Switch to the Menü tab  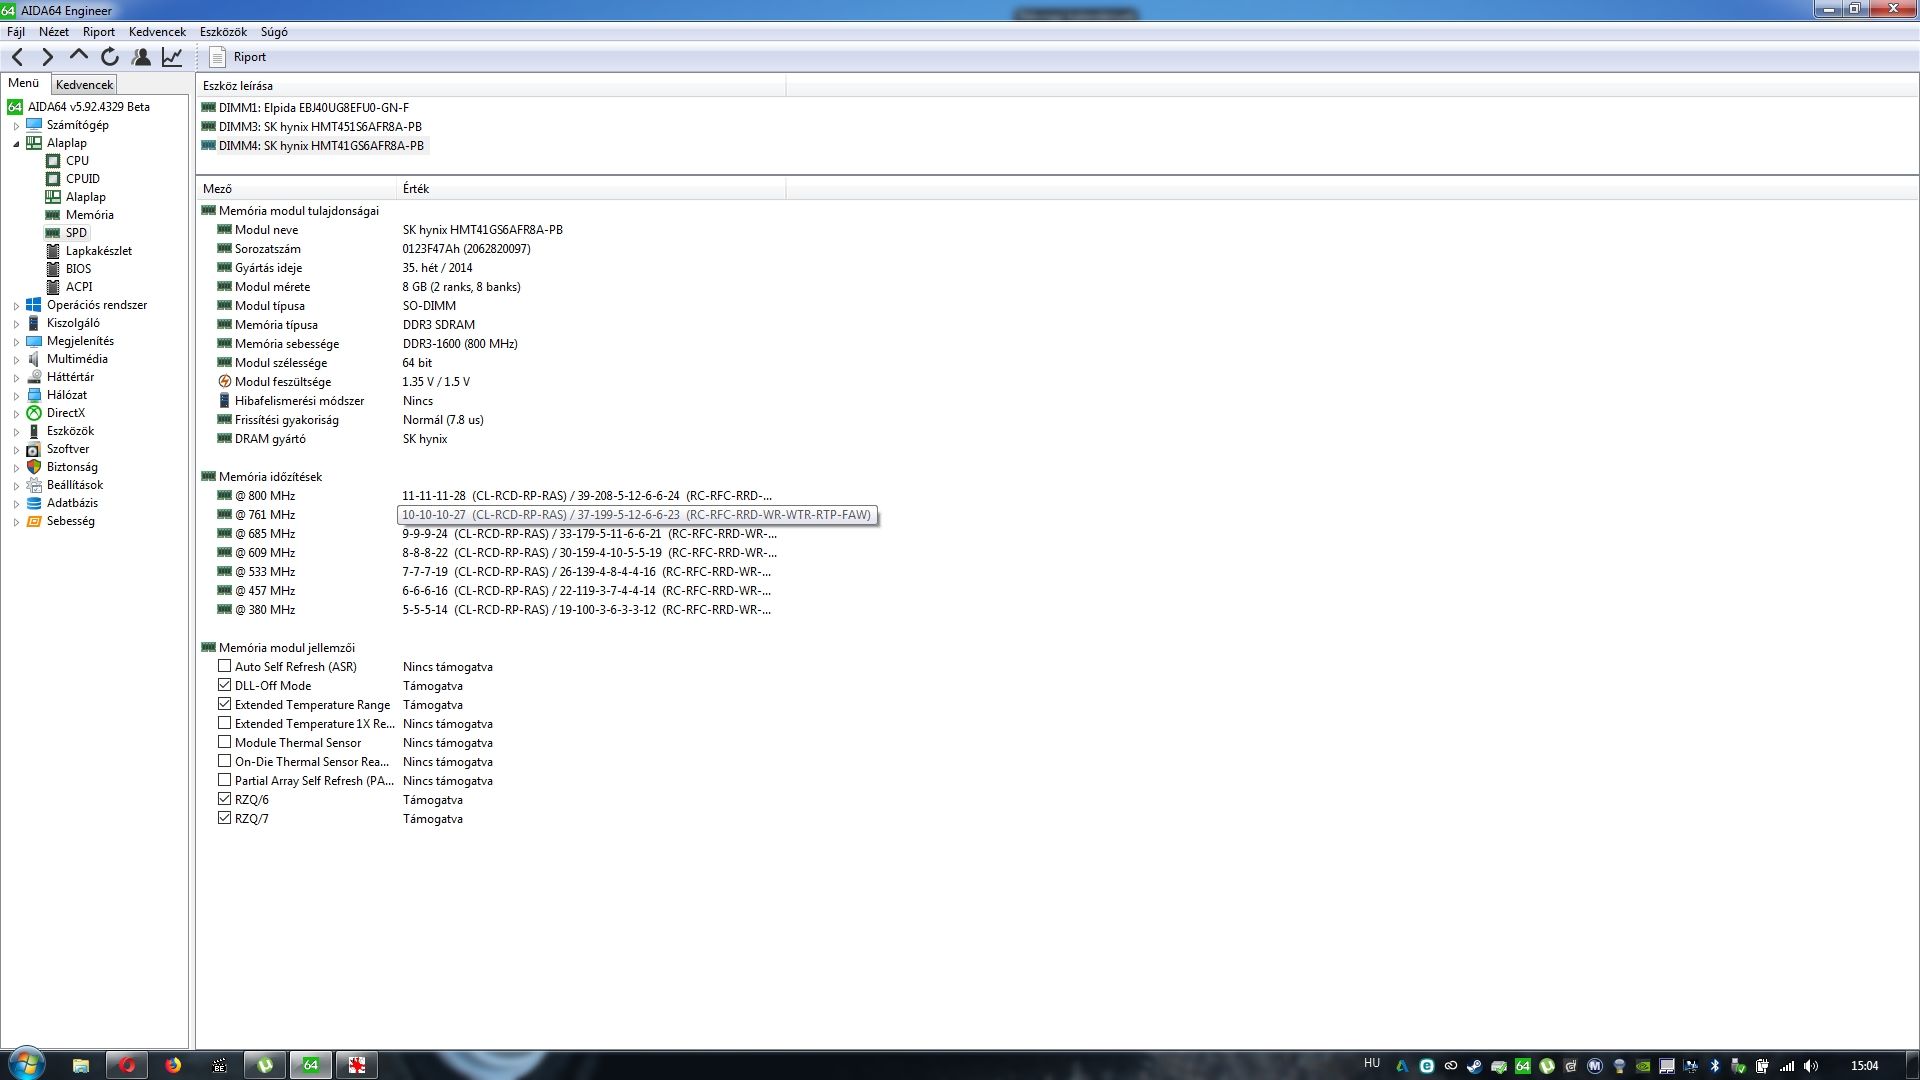24,83
